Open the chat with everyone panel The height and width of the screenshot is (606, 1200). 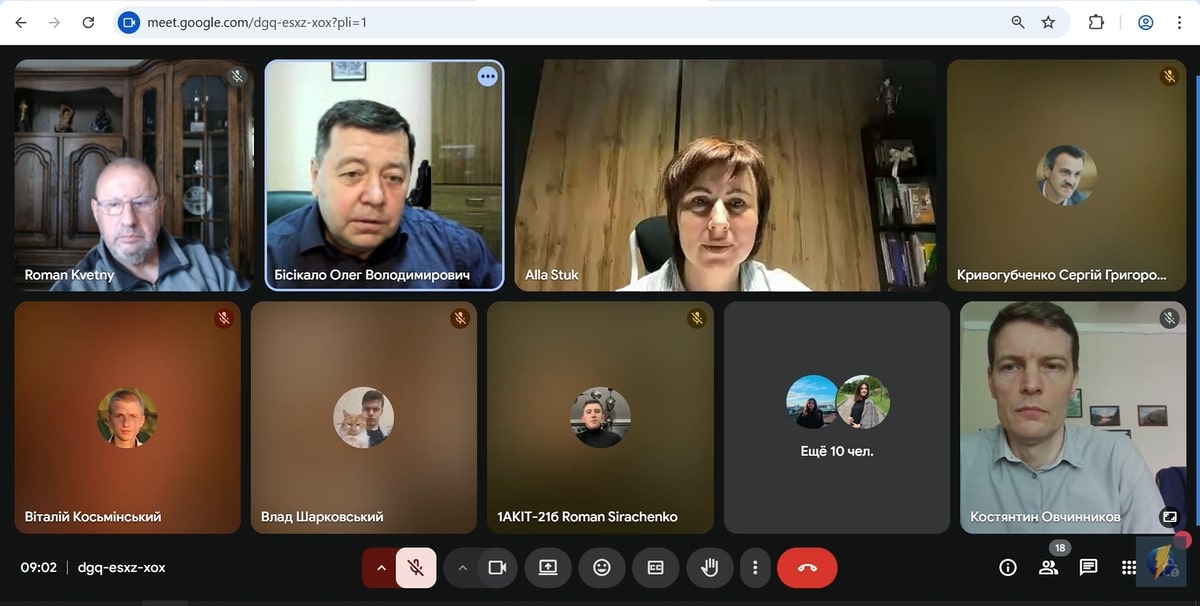(1088, 567)
